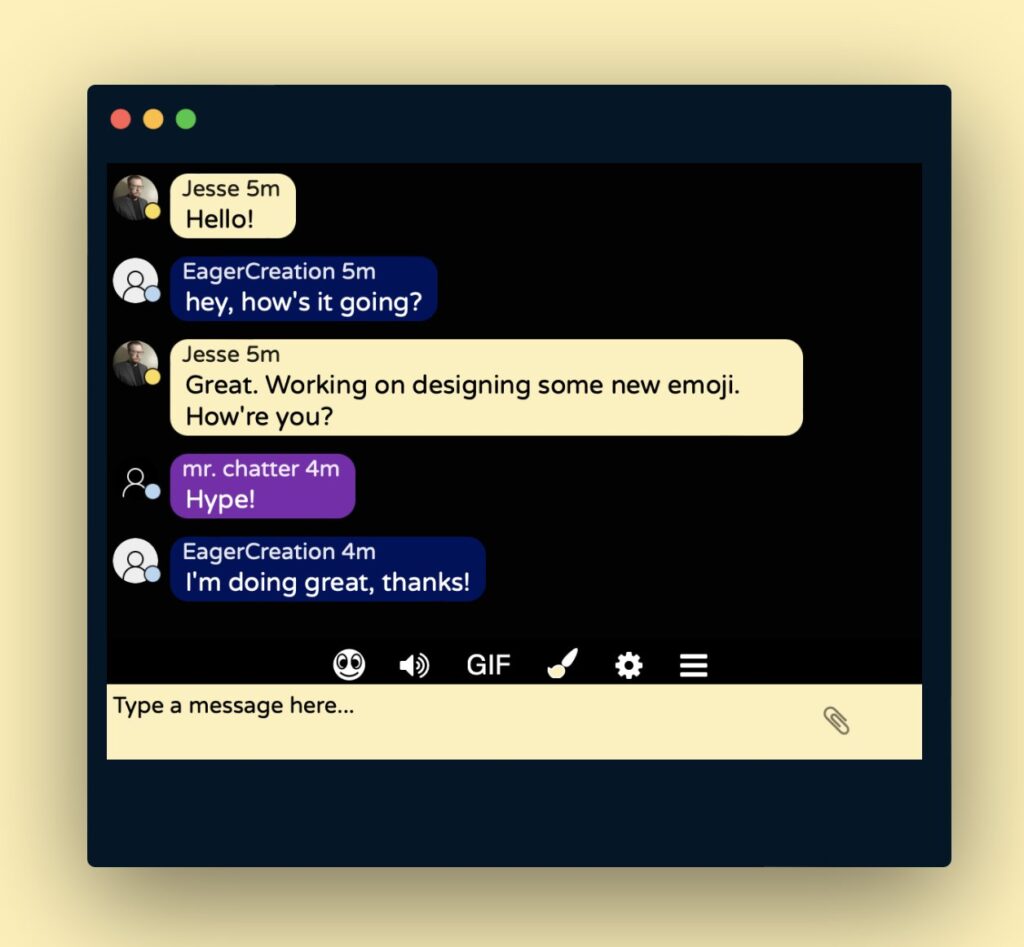Click the speaker sound icon
The width and height of the screenshot is (1024, 947).
[x=414, y=666]
